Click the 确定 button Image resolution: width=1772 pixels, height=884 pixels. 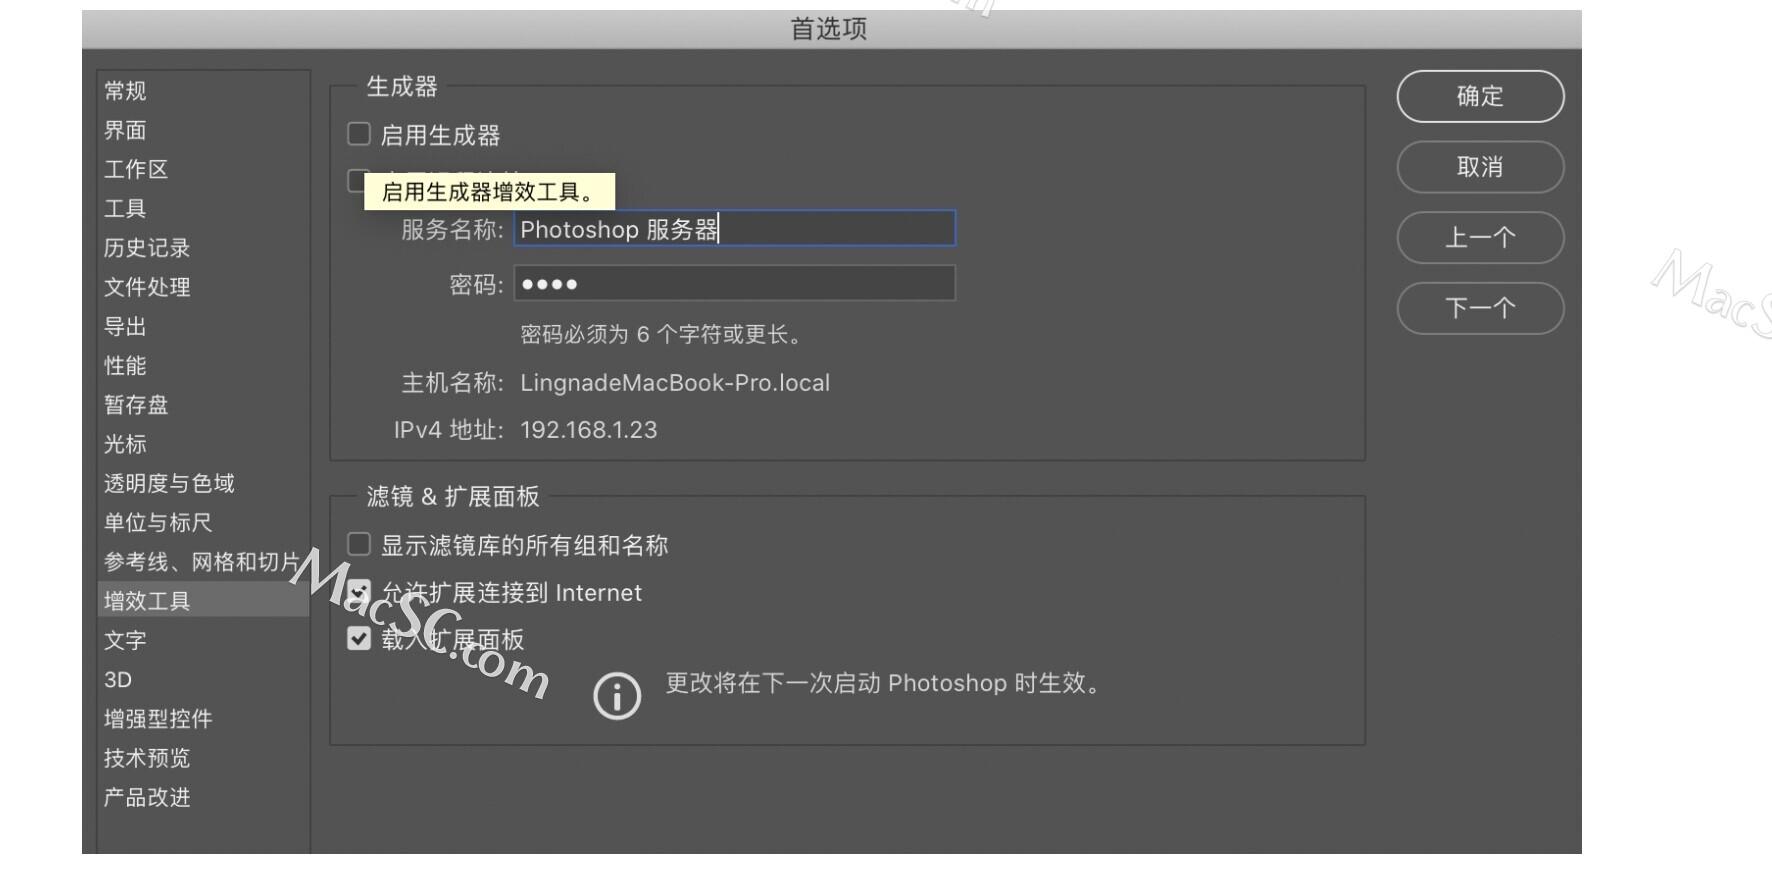(x=1480, y=96)
